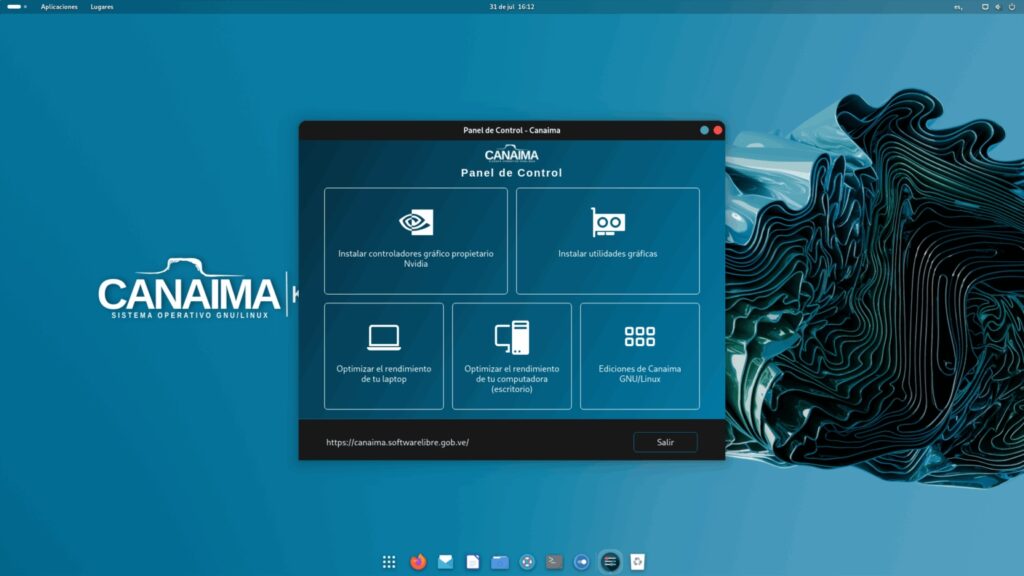Click the volume icon in the top bar

998,7
